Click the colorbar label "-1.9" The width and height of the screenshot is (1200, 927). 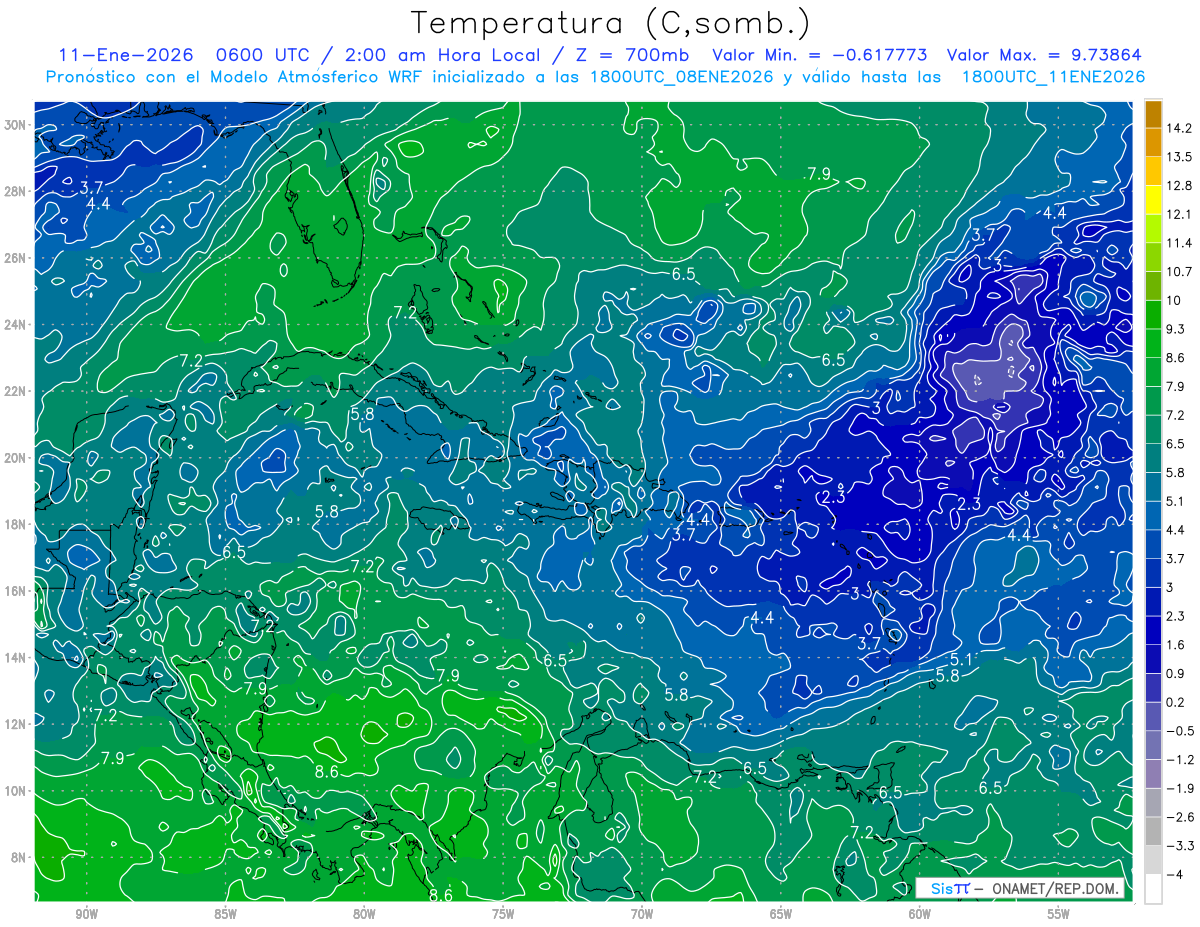tap(1179, 788)
